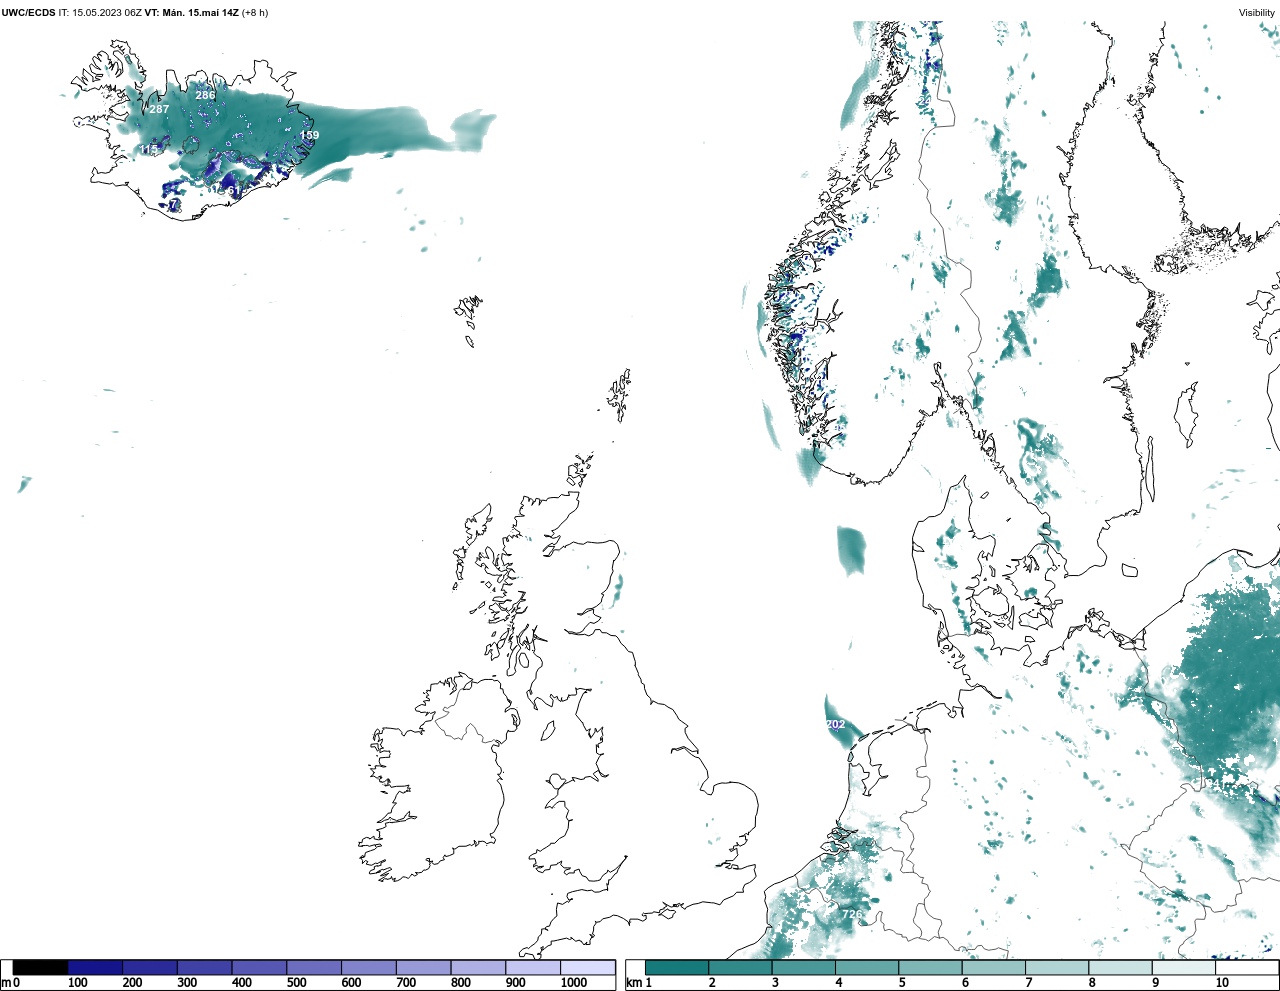The height and width of the screenshot is (991, 1280).
Task: Click the '202' value off the Dutch coast
Action: (835, 724)
